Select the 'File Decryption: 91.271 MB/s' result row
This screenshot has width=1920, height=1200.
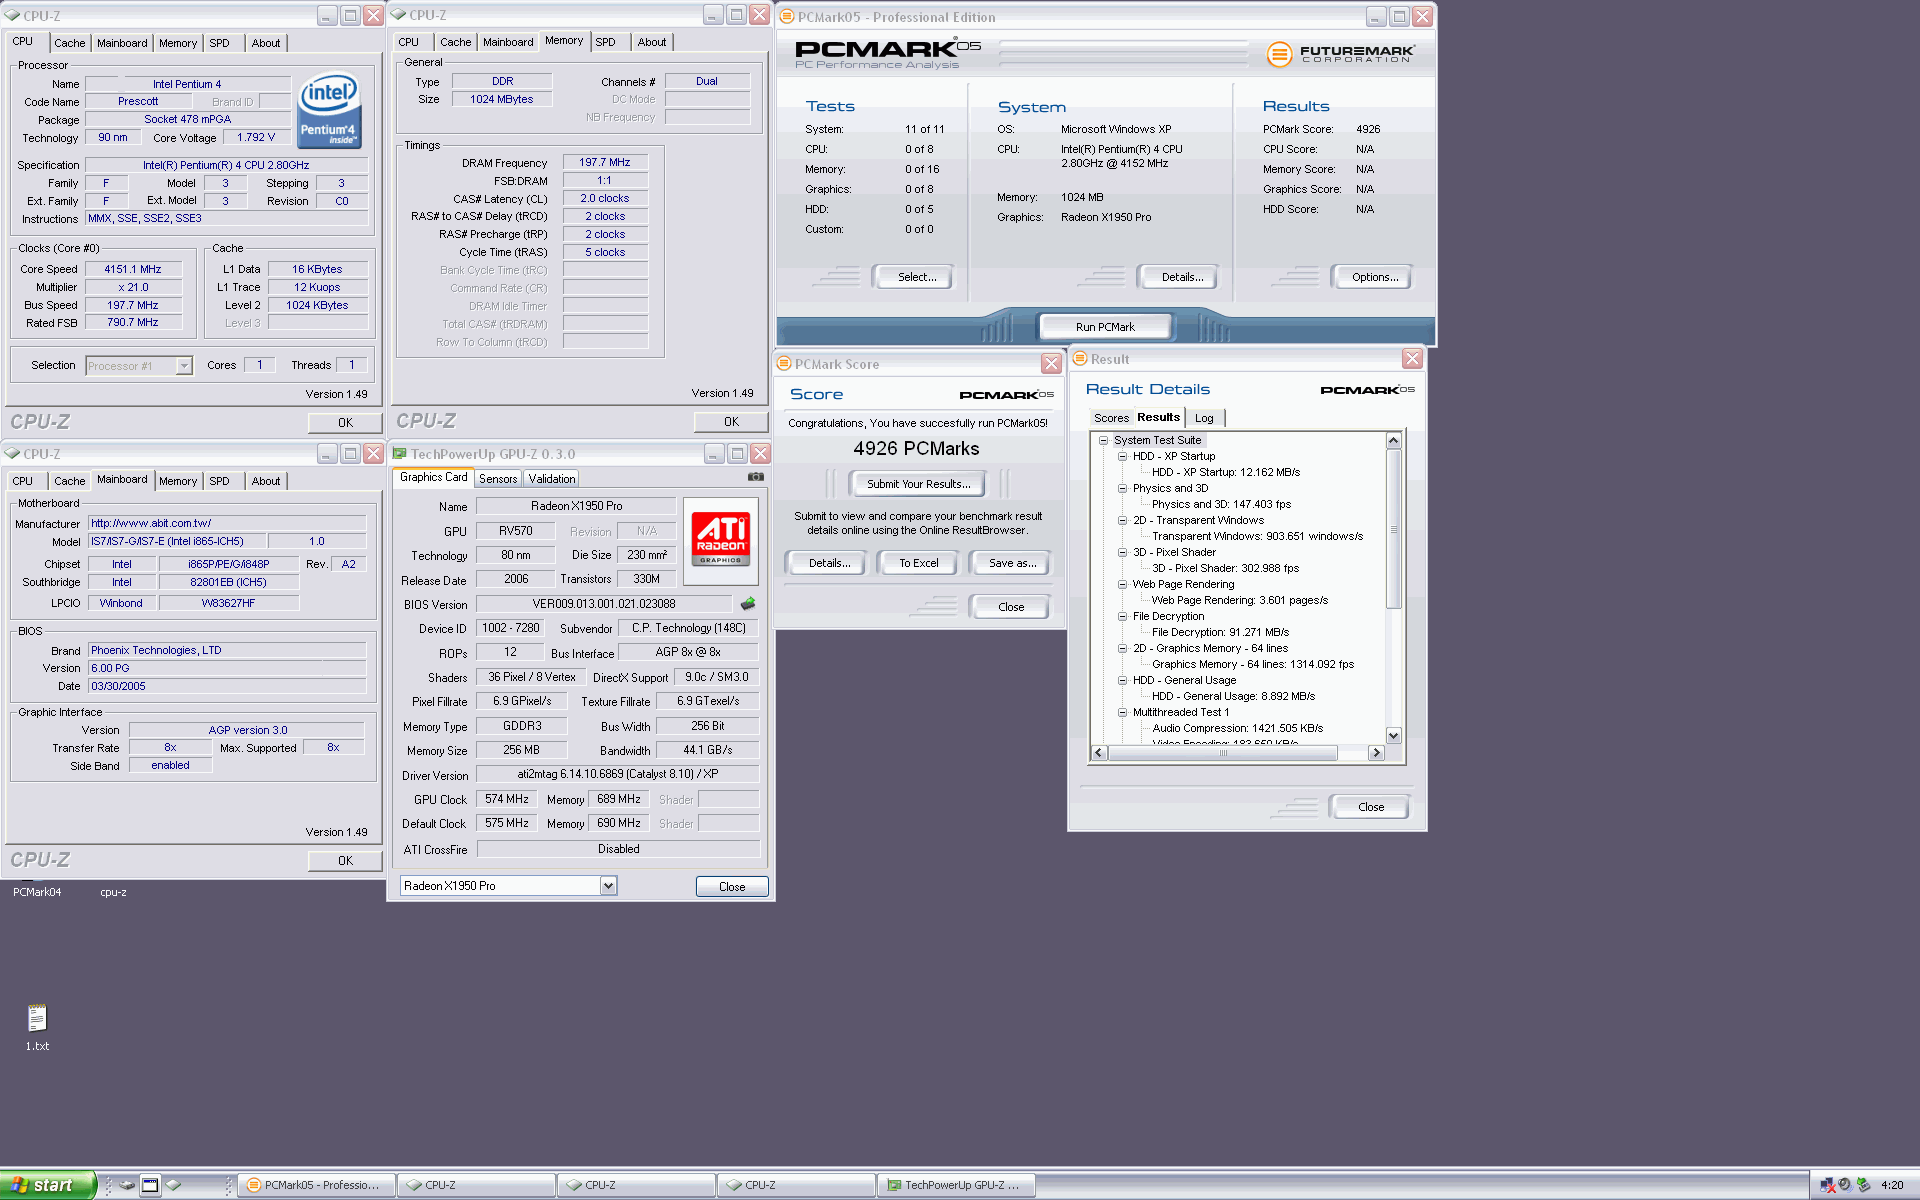tap(1220, 632)
